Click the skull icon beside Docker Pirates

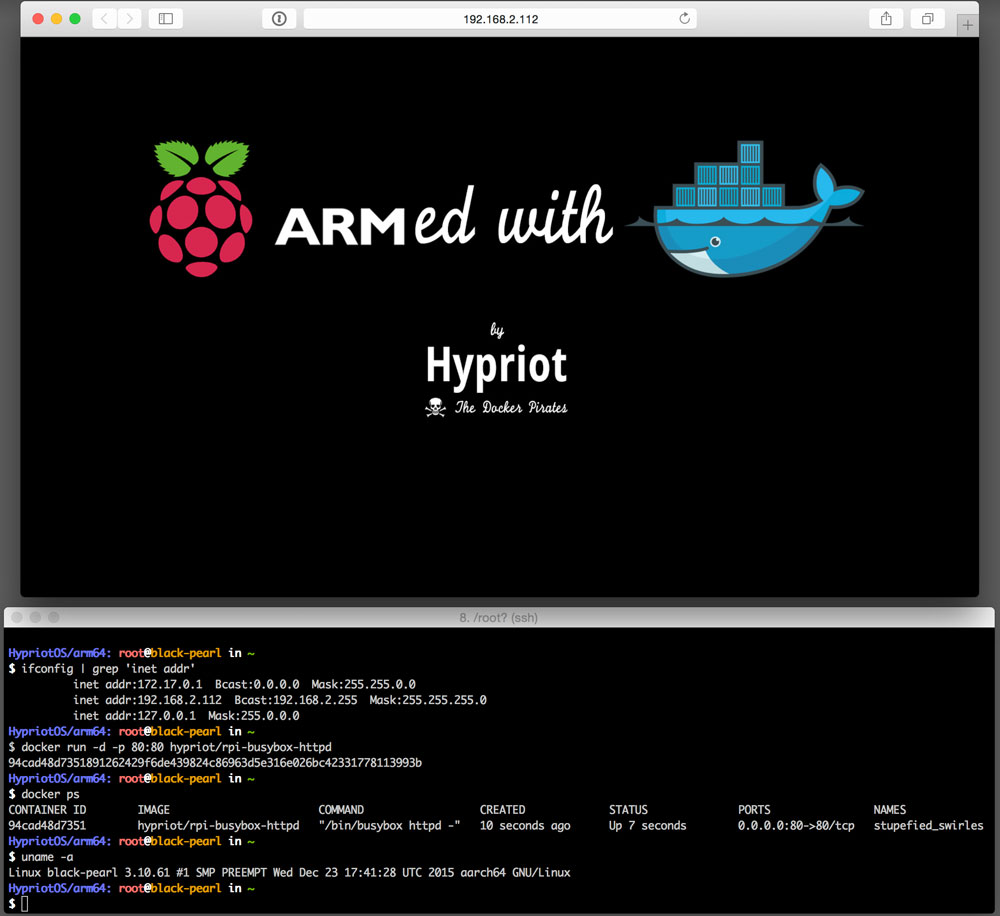point(435,407)
